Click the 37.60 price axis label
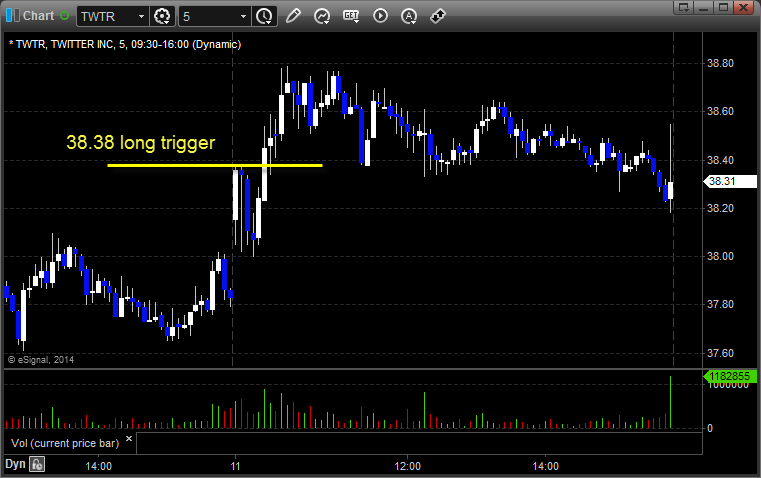This screenshot has height=478, width=761. click(720, 353)
